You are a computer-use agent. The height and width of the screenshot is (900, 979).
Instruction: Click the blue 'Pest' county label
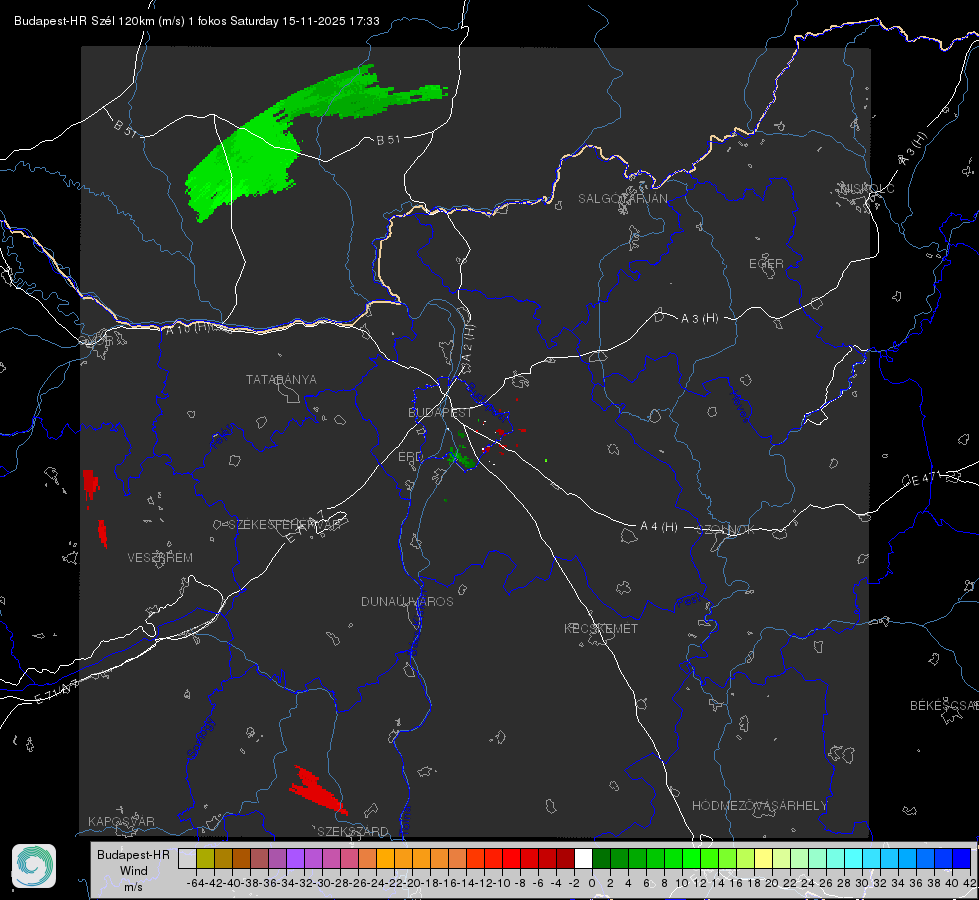coord(689,601)
